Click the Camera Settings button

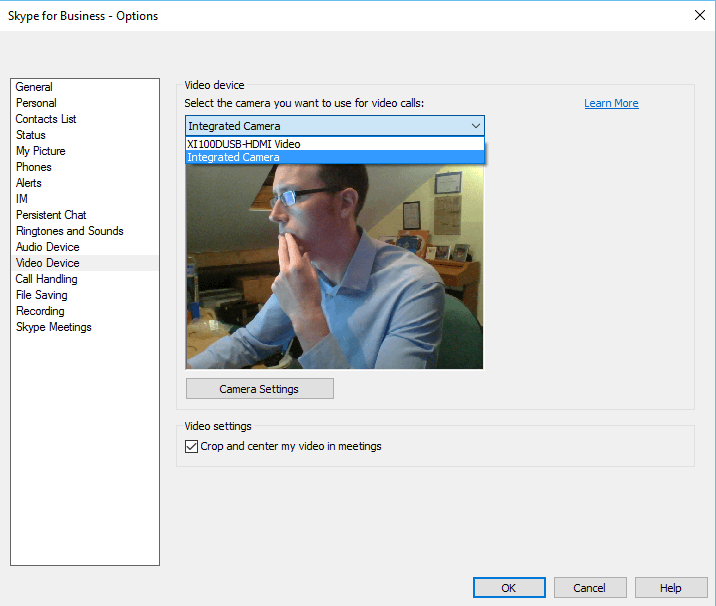pos(259,389)
